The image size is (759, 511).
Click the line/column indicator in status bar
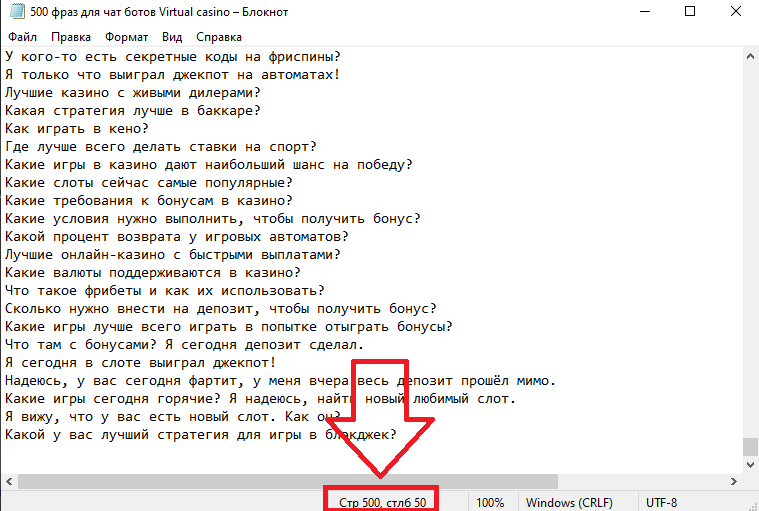383,502
